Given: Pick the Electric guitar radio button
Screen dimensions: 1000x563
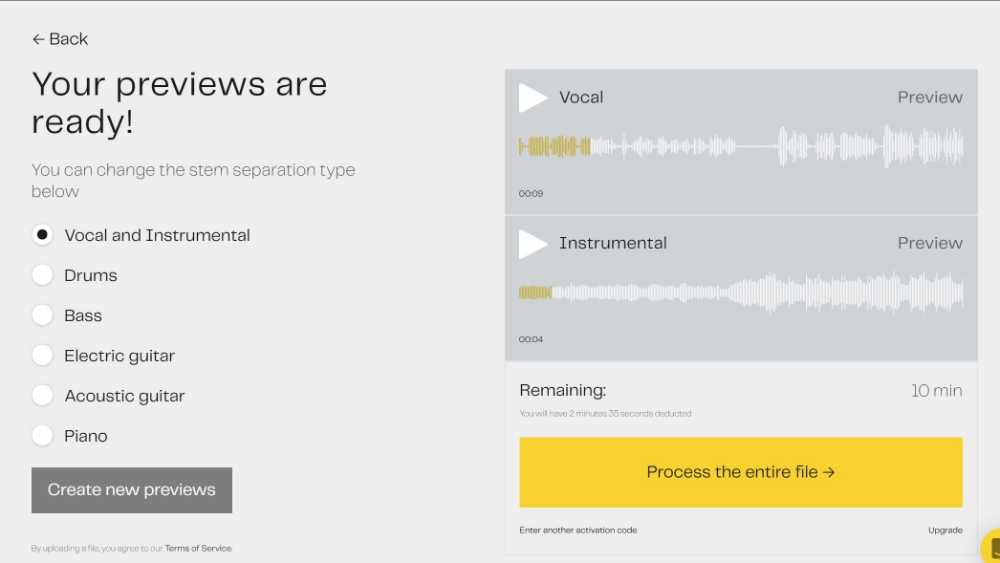Looking at the screenshot, I should click(x=42, y=356).
